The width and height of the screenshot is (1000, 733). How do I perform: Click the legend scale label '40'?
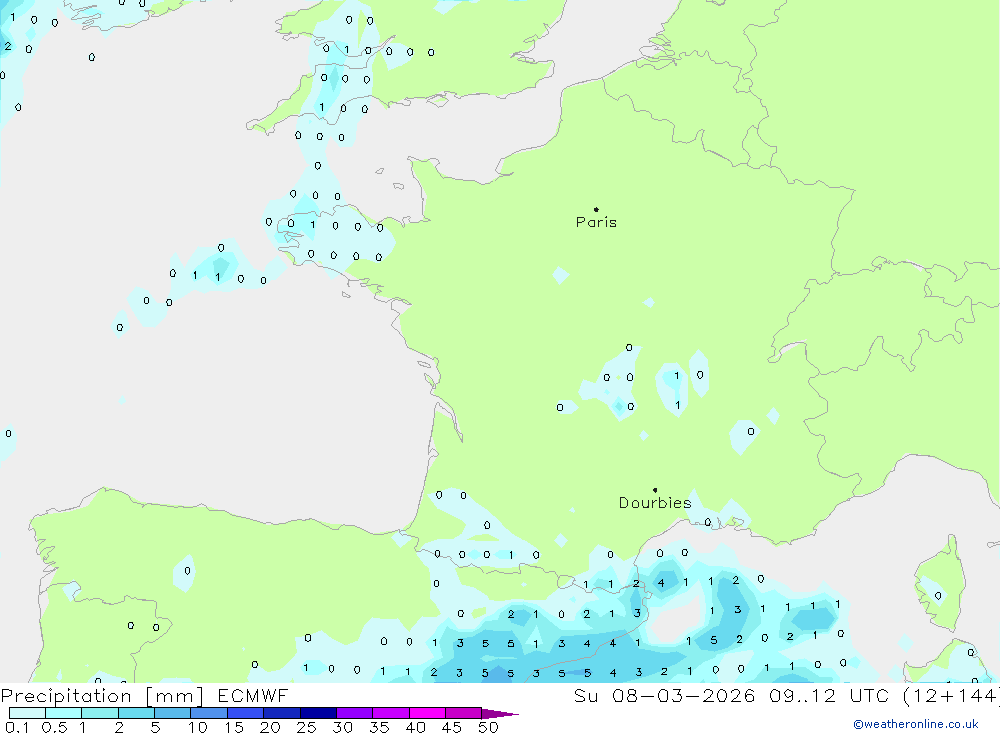[x=416, y=727]
